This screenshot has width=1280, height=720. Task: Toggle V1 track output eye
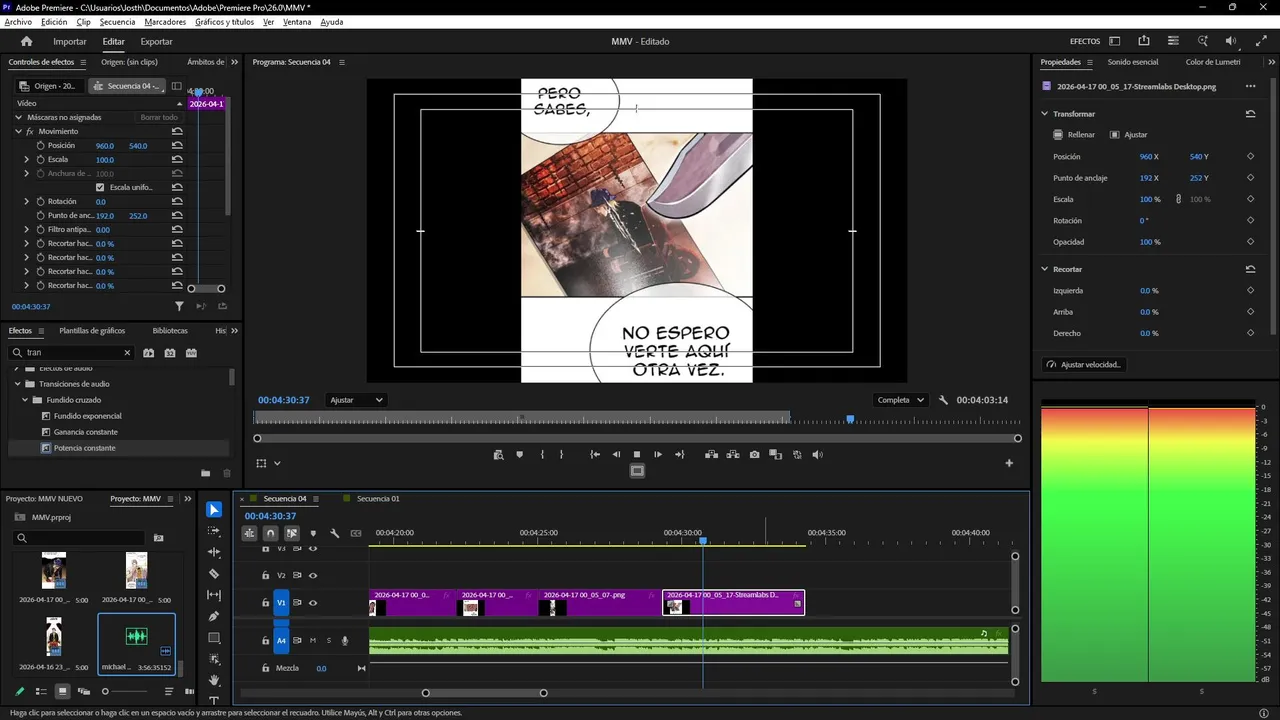[313, 603]
